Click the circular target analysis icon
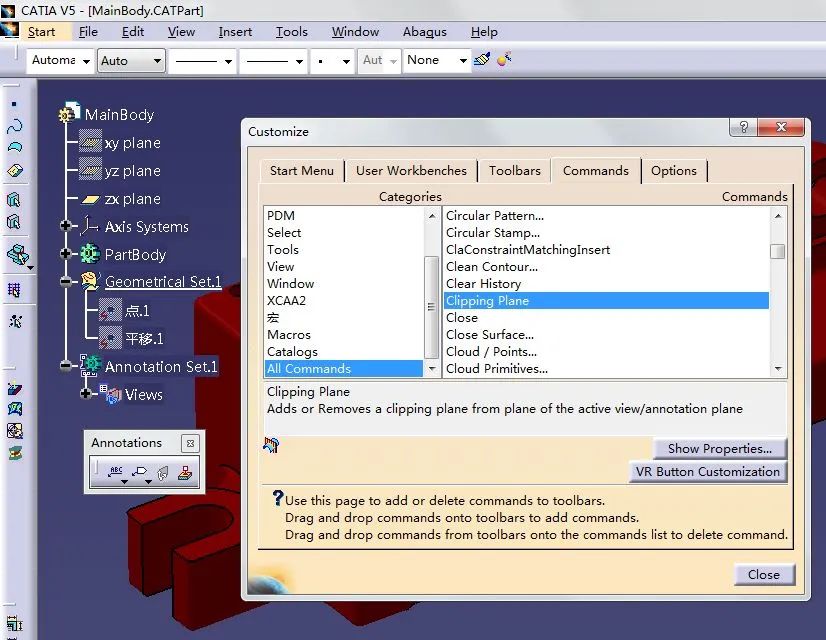The image size is (826, 640). [15, 431]
